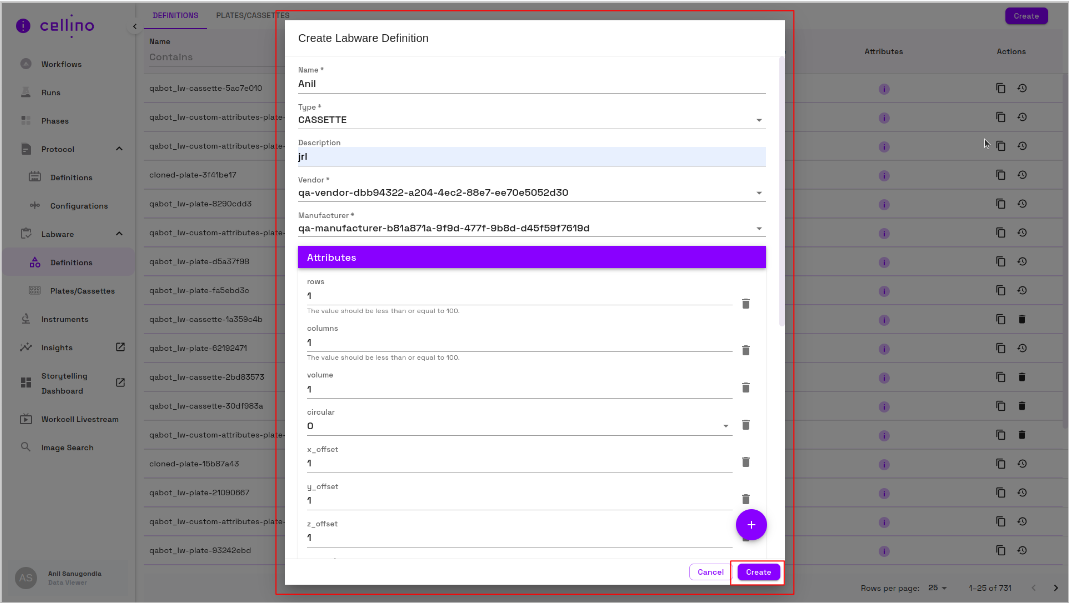Click the Attributes info icon on first row
This screenshot has width=1069, height=603.
click(883, 88)
